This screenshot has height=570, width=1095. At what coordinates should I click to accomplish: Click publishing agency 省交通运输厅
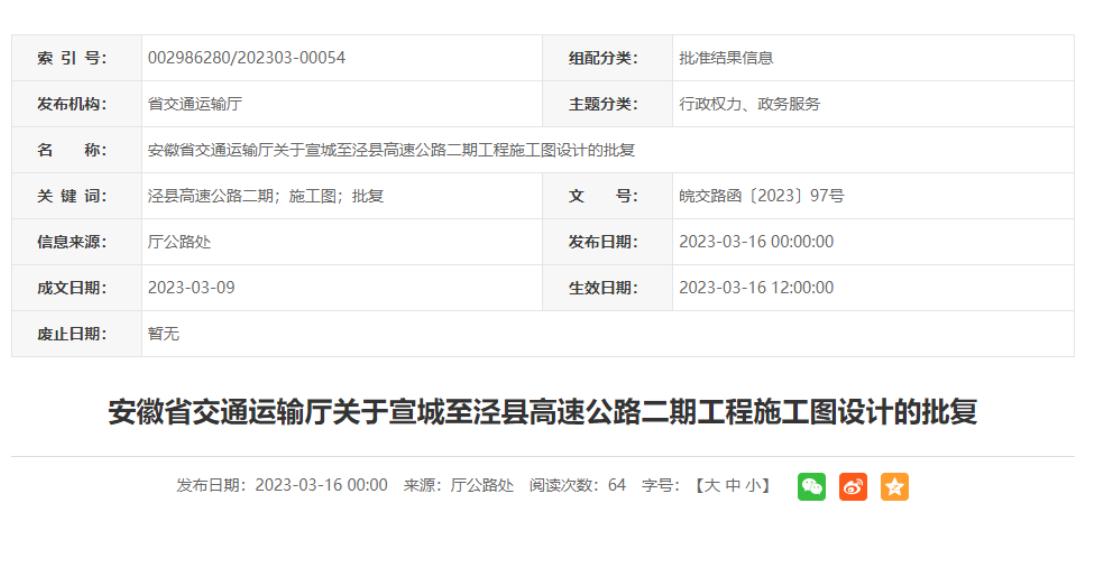(x=195, y=104)
